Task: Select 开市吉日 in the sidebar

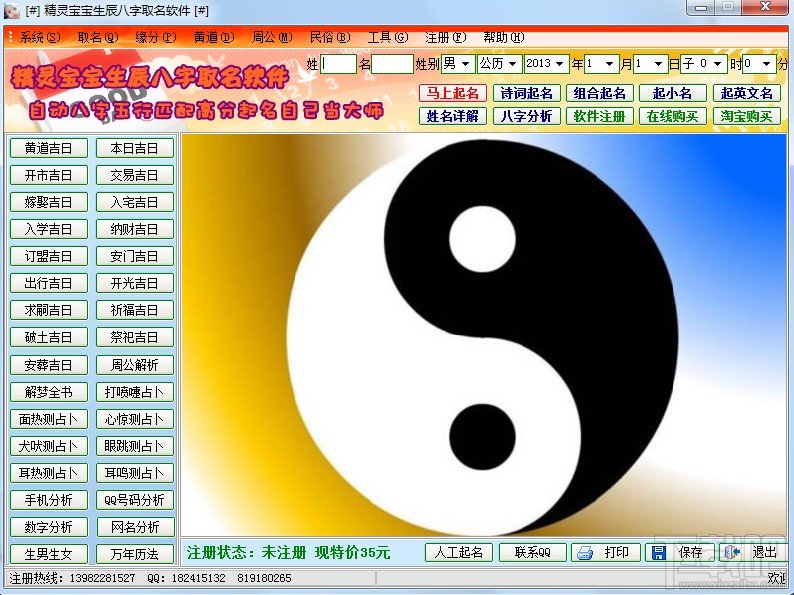Action: [49, 175]
